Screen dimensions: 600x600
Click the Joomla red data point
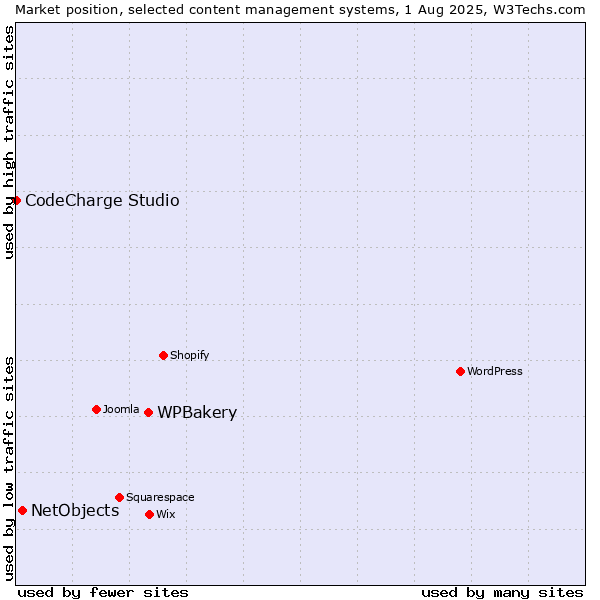[x=96, y=409]
